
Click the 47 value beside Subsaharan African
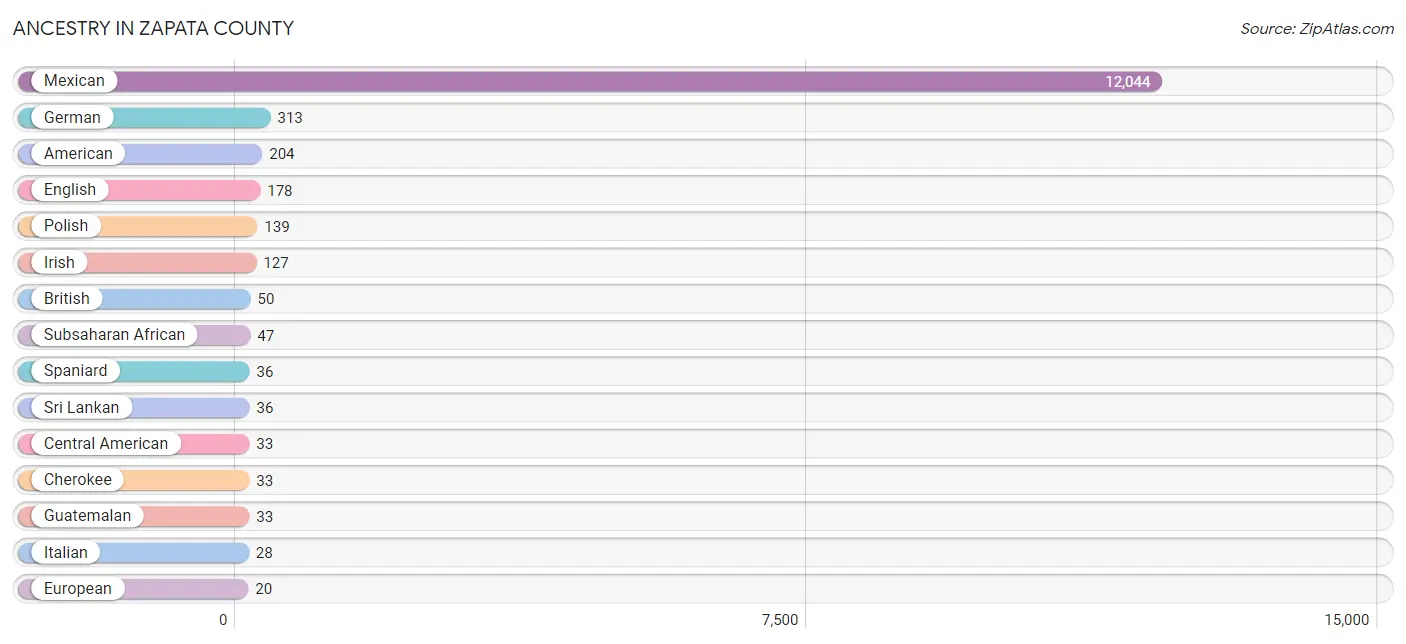click(x=265, y=336)
